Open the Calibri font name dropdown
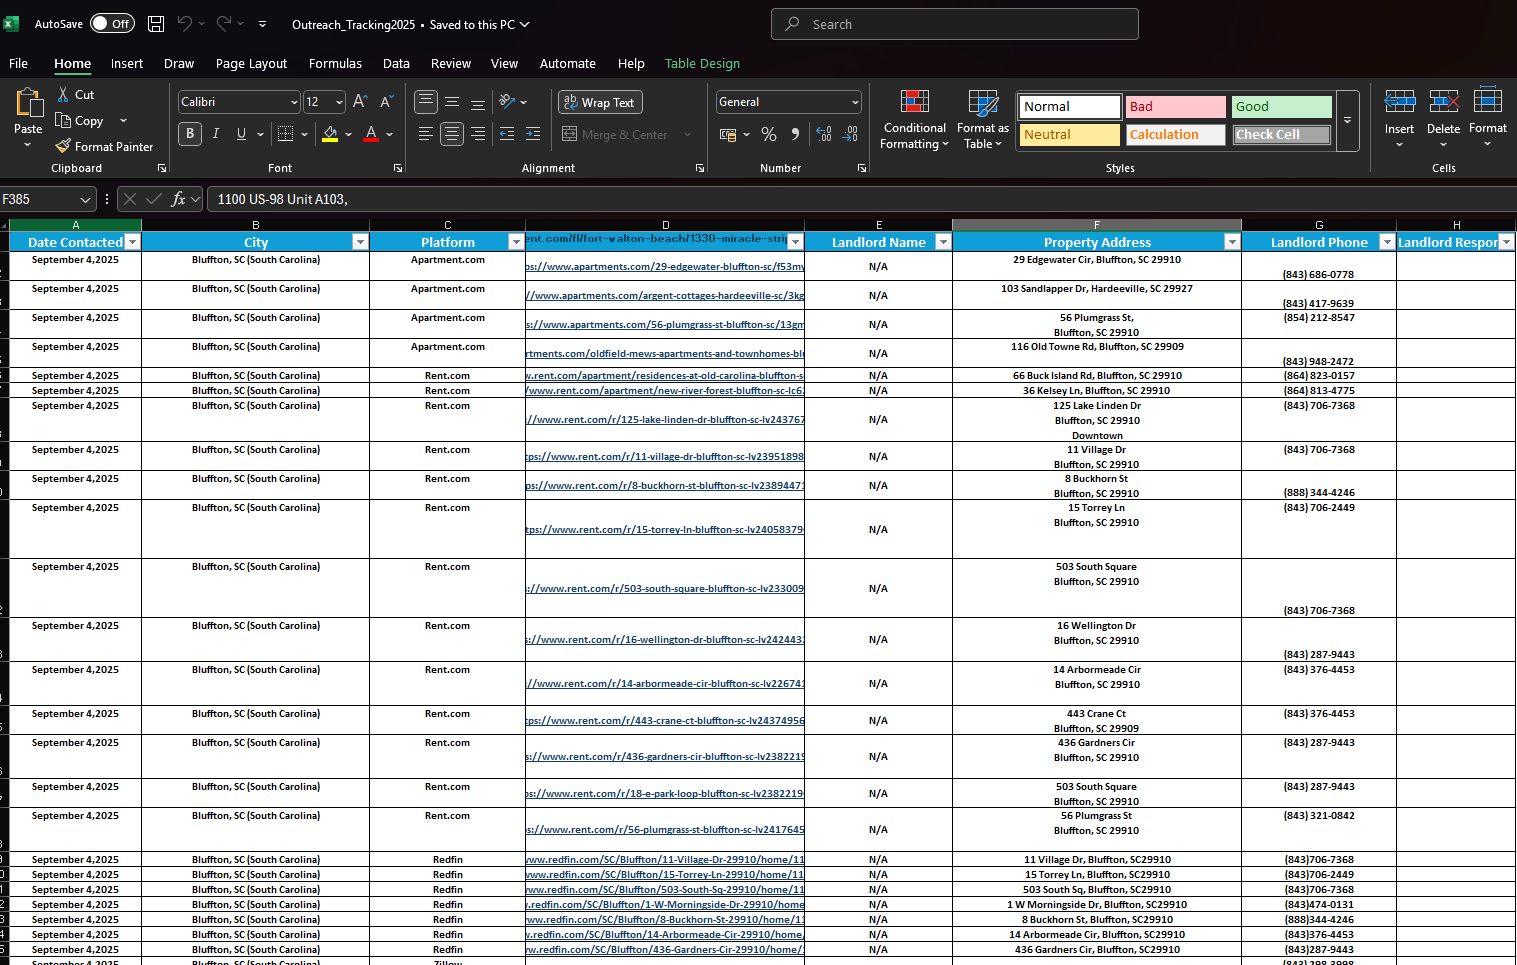The width and height of the screenshot is (1517, 965). click(x=294, y=102)
